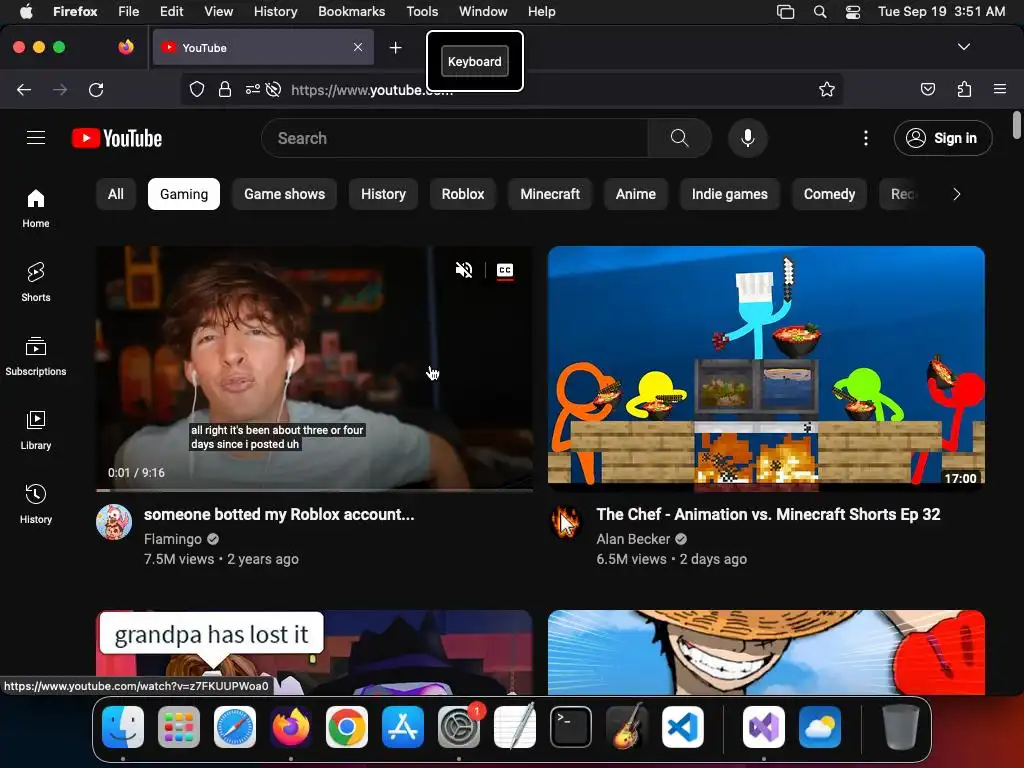Viewport: 1024px width, 768px height.
Task: Open the File menu
Action: 128,12
